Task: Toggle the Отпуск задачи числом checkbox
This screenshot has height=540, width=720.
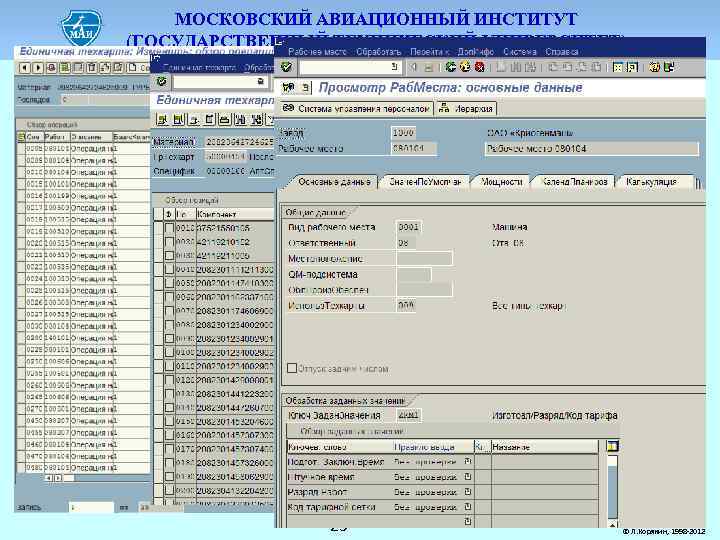Action: tap(292, 368)
